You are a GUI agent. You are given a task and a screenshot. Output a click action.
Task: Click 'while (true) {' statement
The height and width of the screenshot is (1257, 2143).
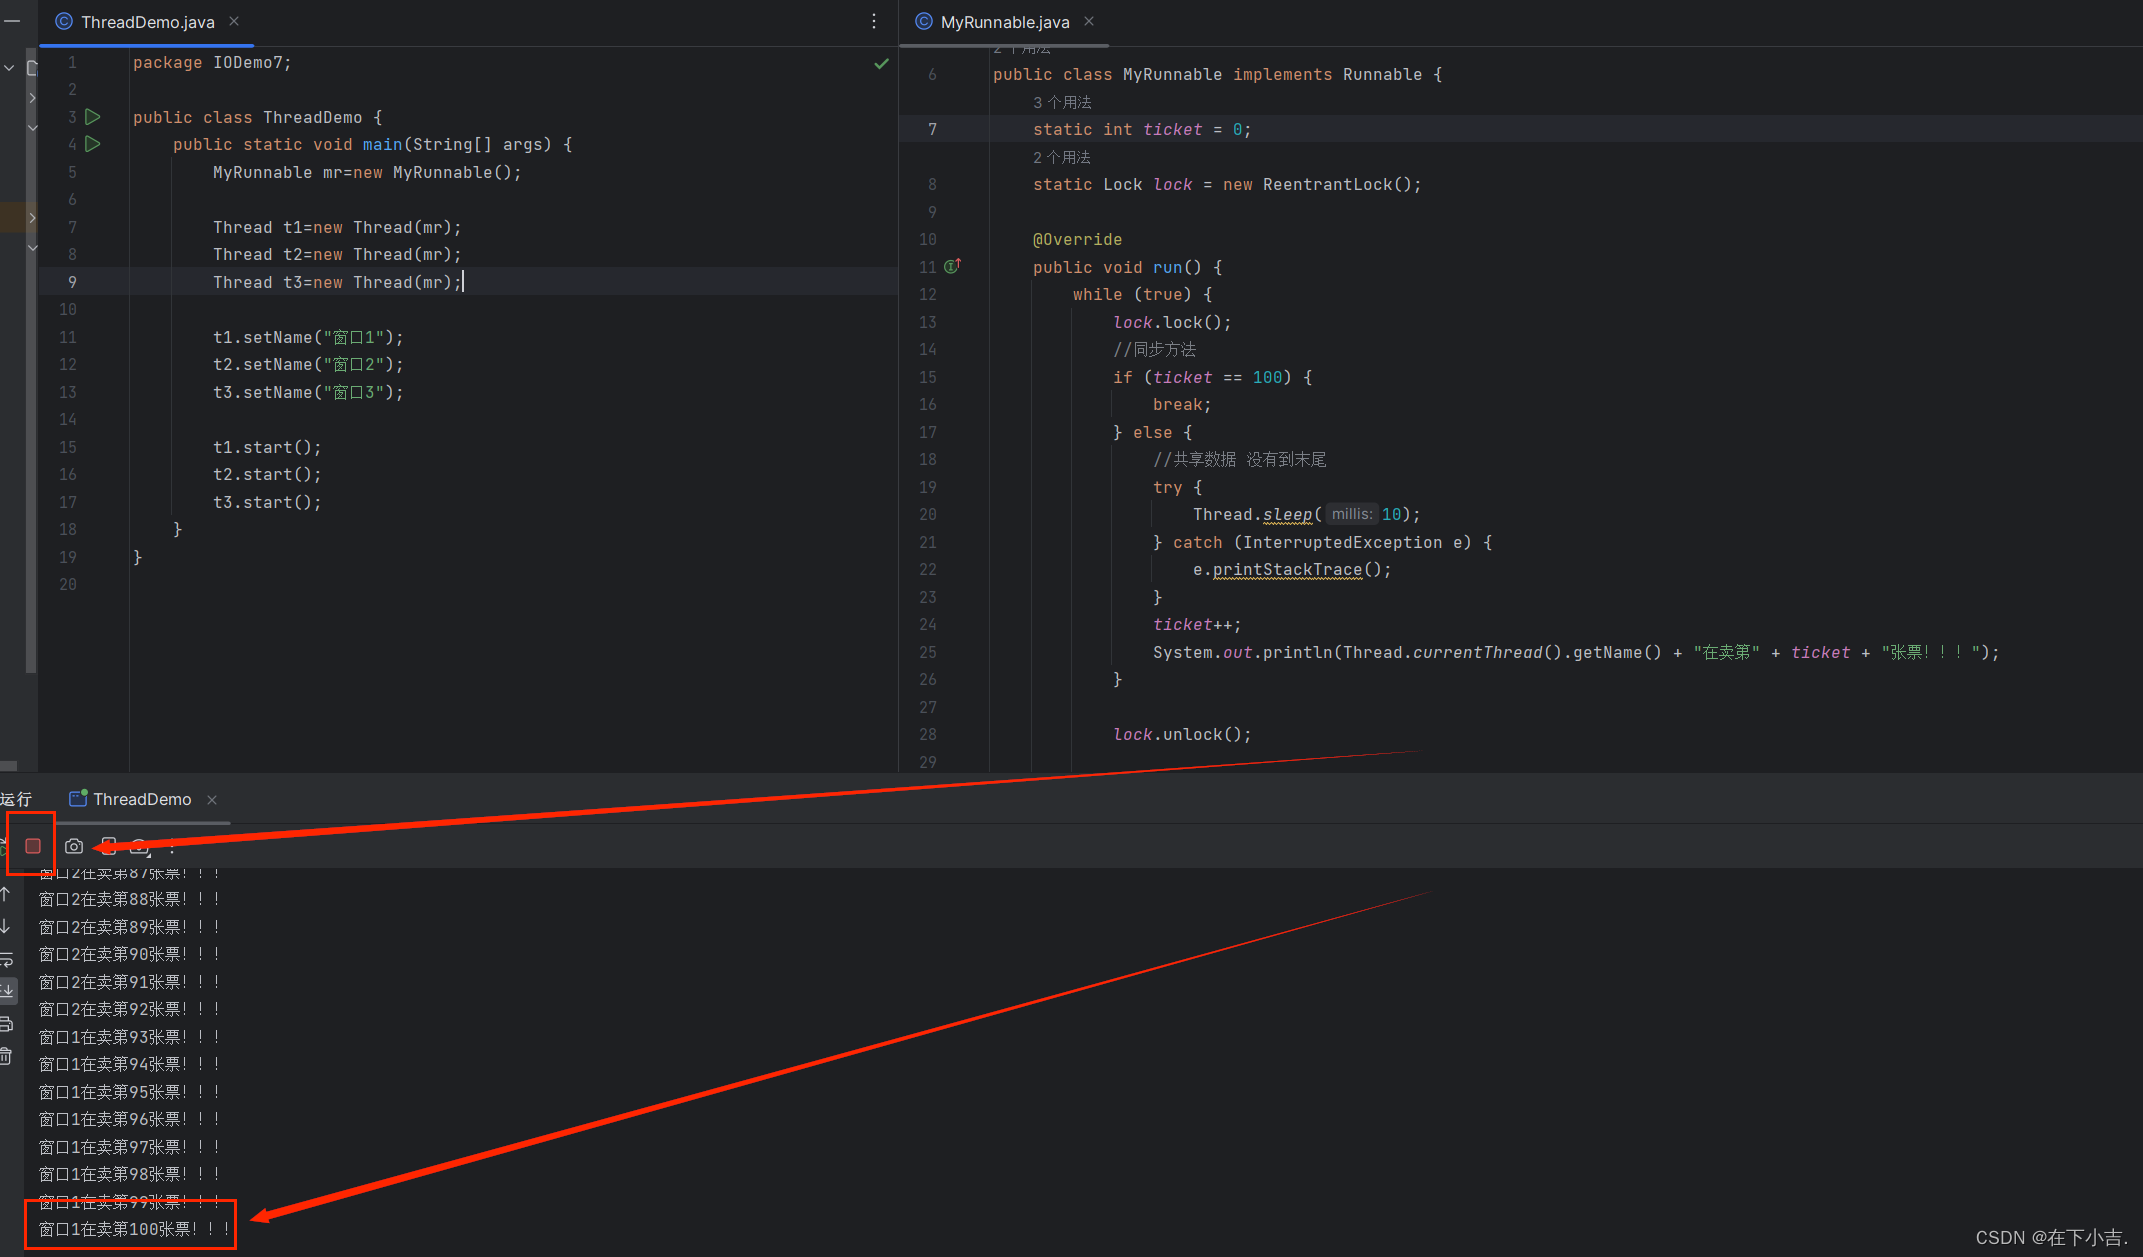pos(1142,294)
